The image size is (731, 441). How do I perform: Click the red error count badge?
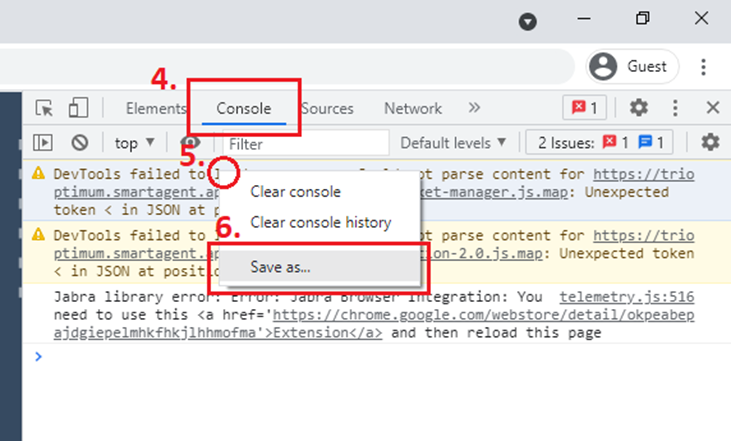pos(584,108)
